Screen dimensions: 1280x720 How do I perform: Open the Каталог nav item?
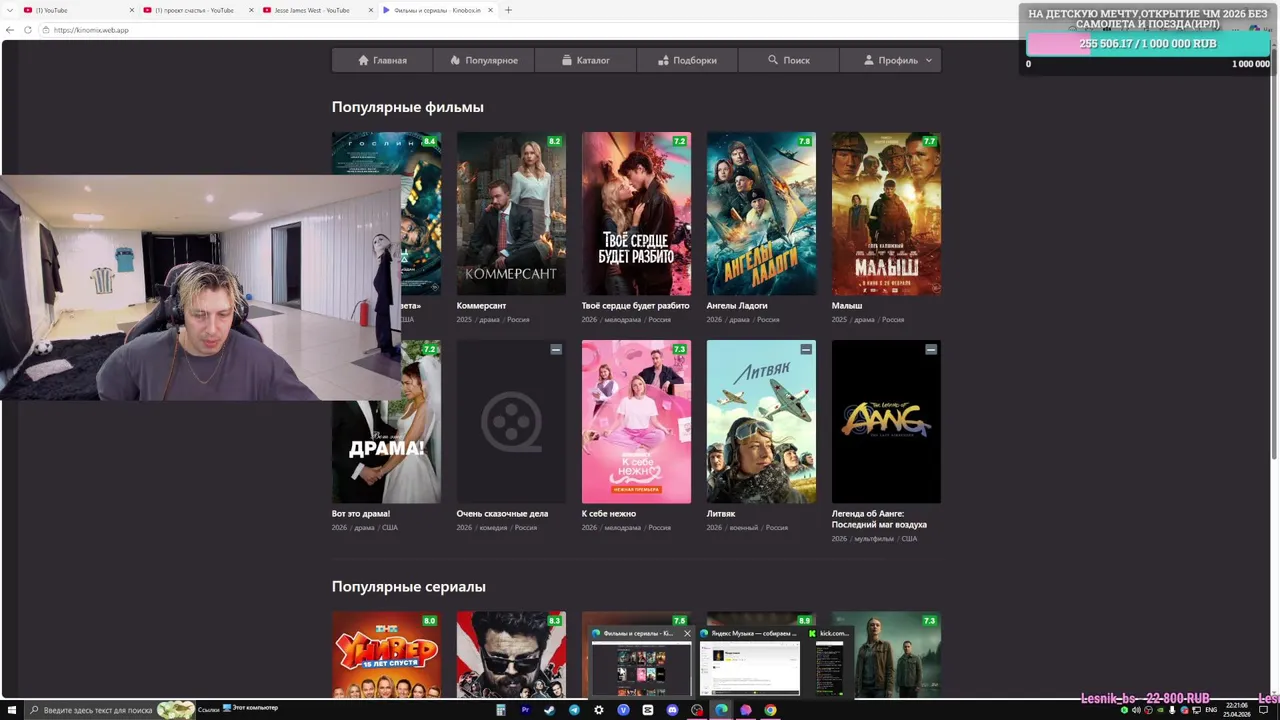point(586,60)
